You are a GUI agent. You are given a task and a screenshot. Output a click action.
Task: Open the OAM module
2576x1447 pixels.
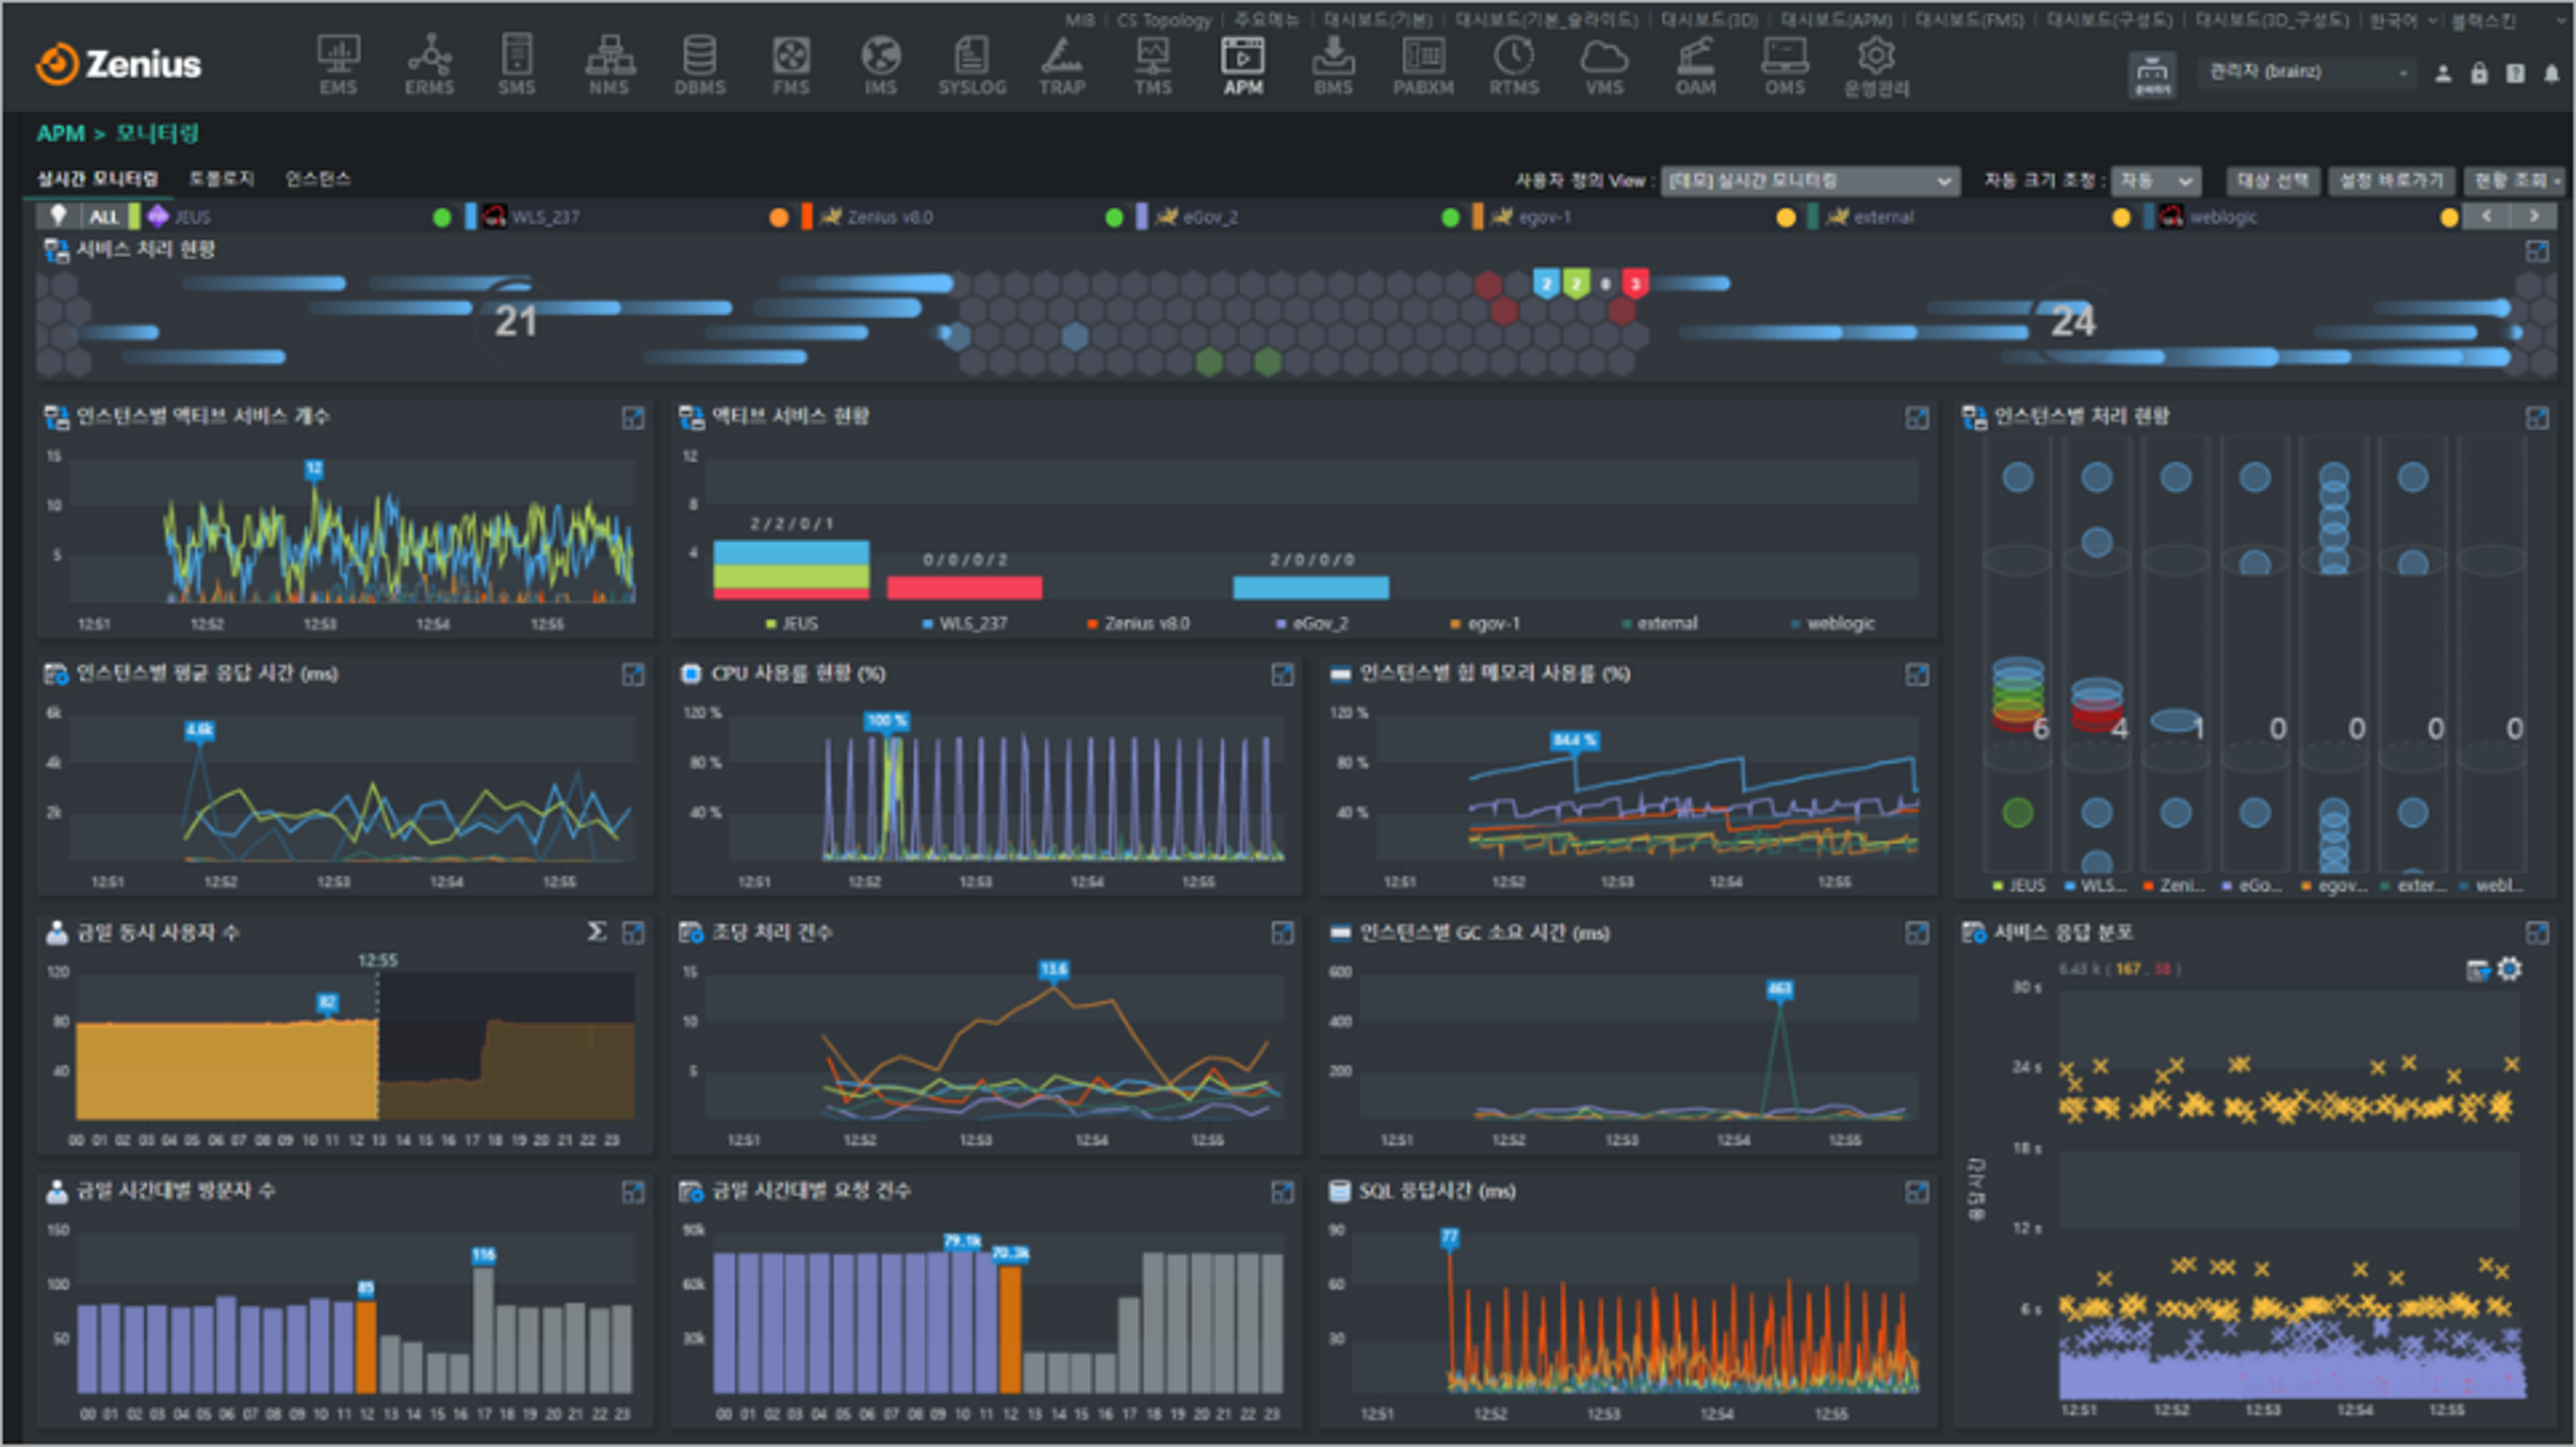(1695, 65)
